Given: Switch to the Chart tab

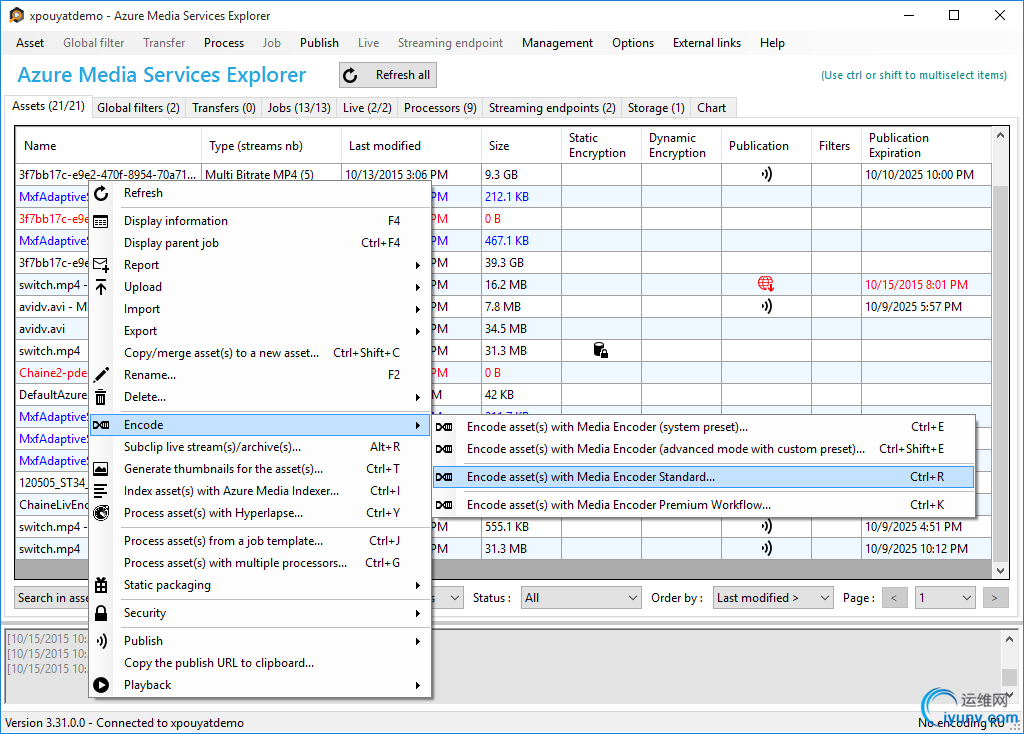Looking at the screenshot, I should pyautogui.click(x=711, y=108).
